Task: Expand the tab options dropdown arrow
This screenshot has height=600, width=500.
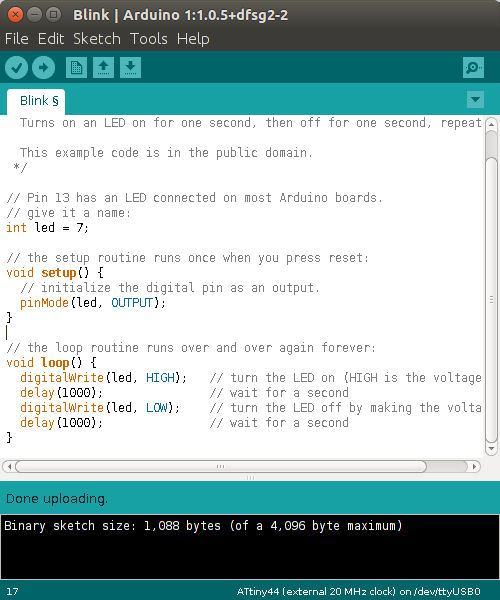Action: tap(476, 99)
